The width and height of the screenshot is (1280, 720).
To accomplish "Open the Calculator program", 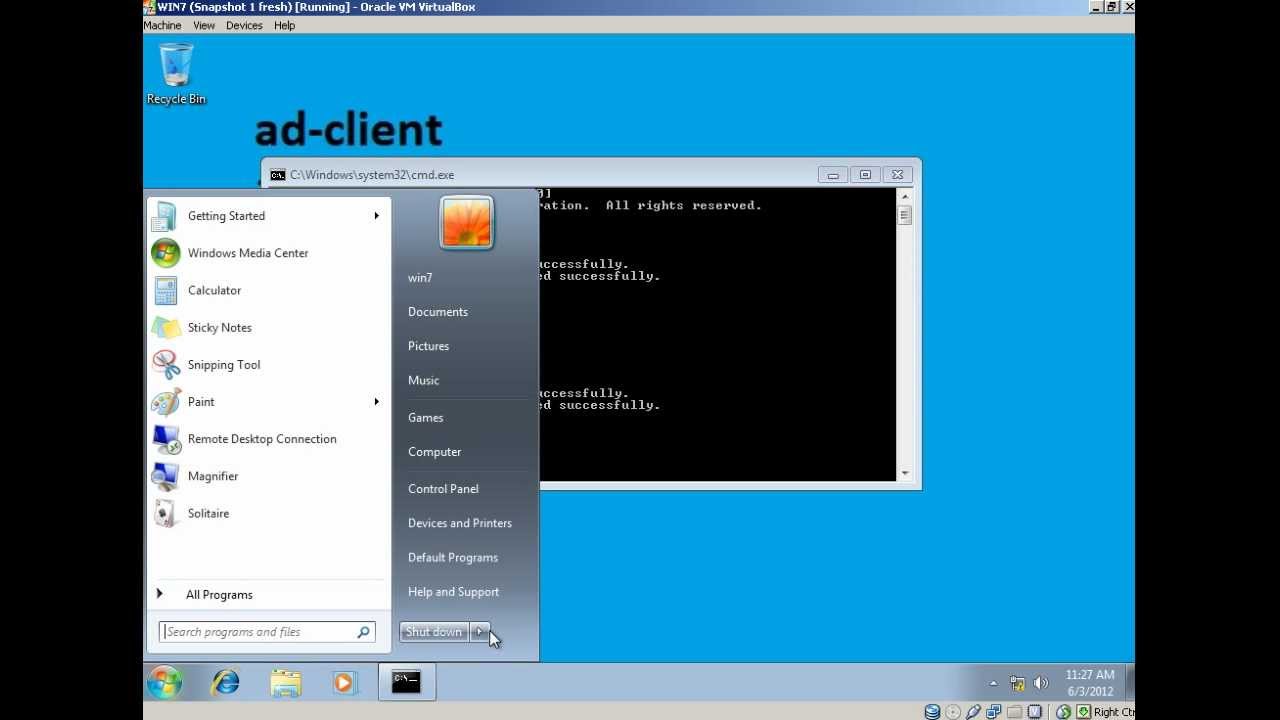I will [267, 290].
